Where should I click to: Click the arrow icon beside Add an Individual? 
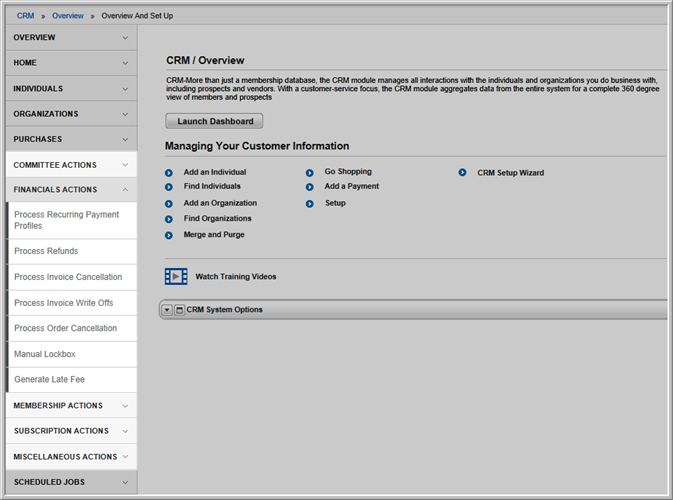tap(169, 173)
